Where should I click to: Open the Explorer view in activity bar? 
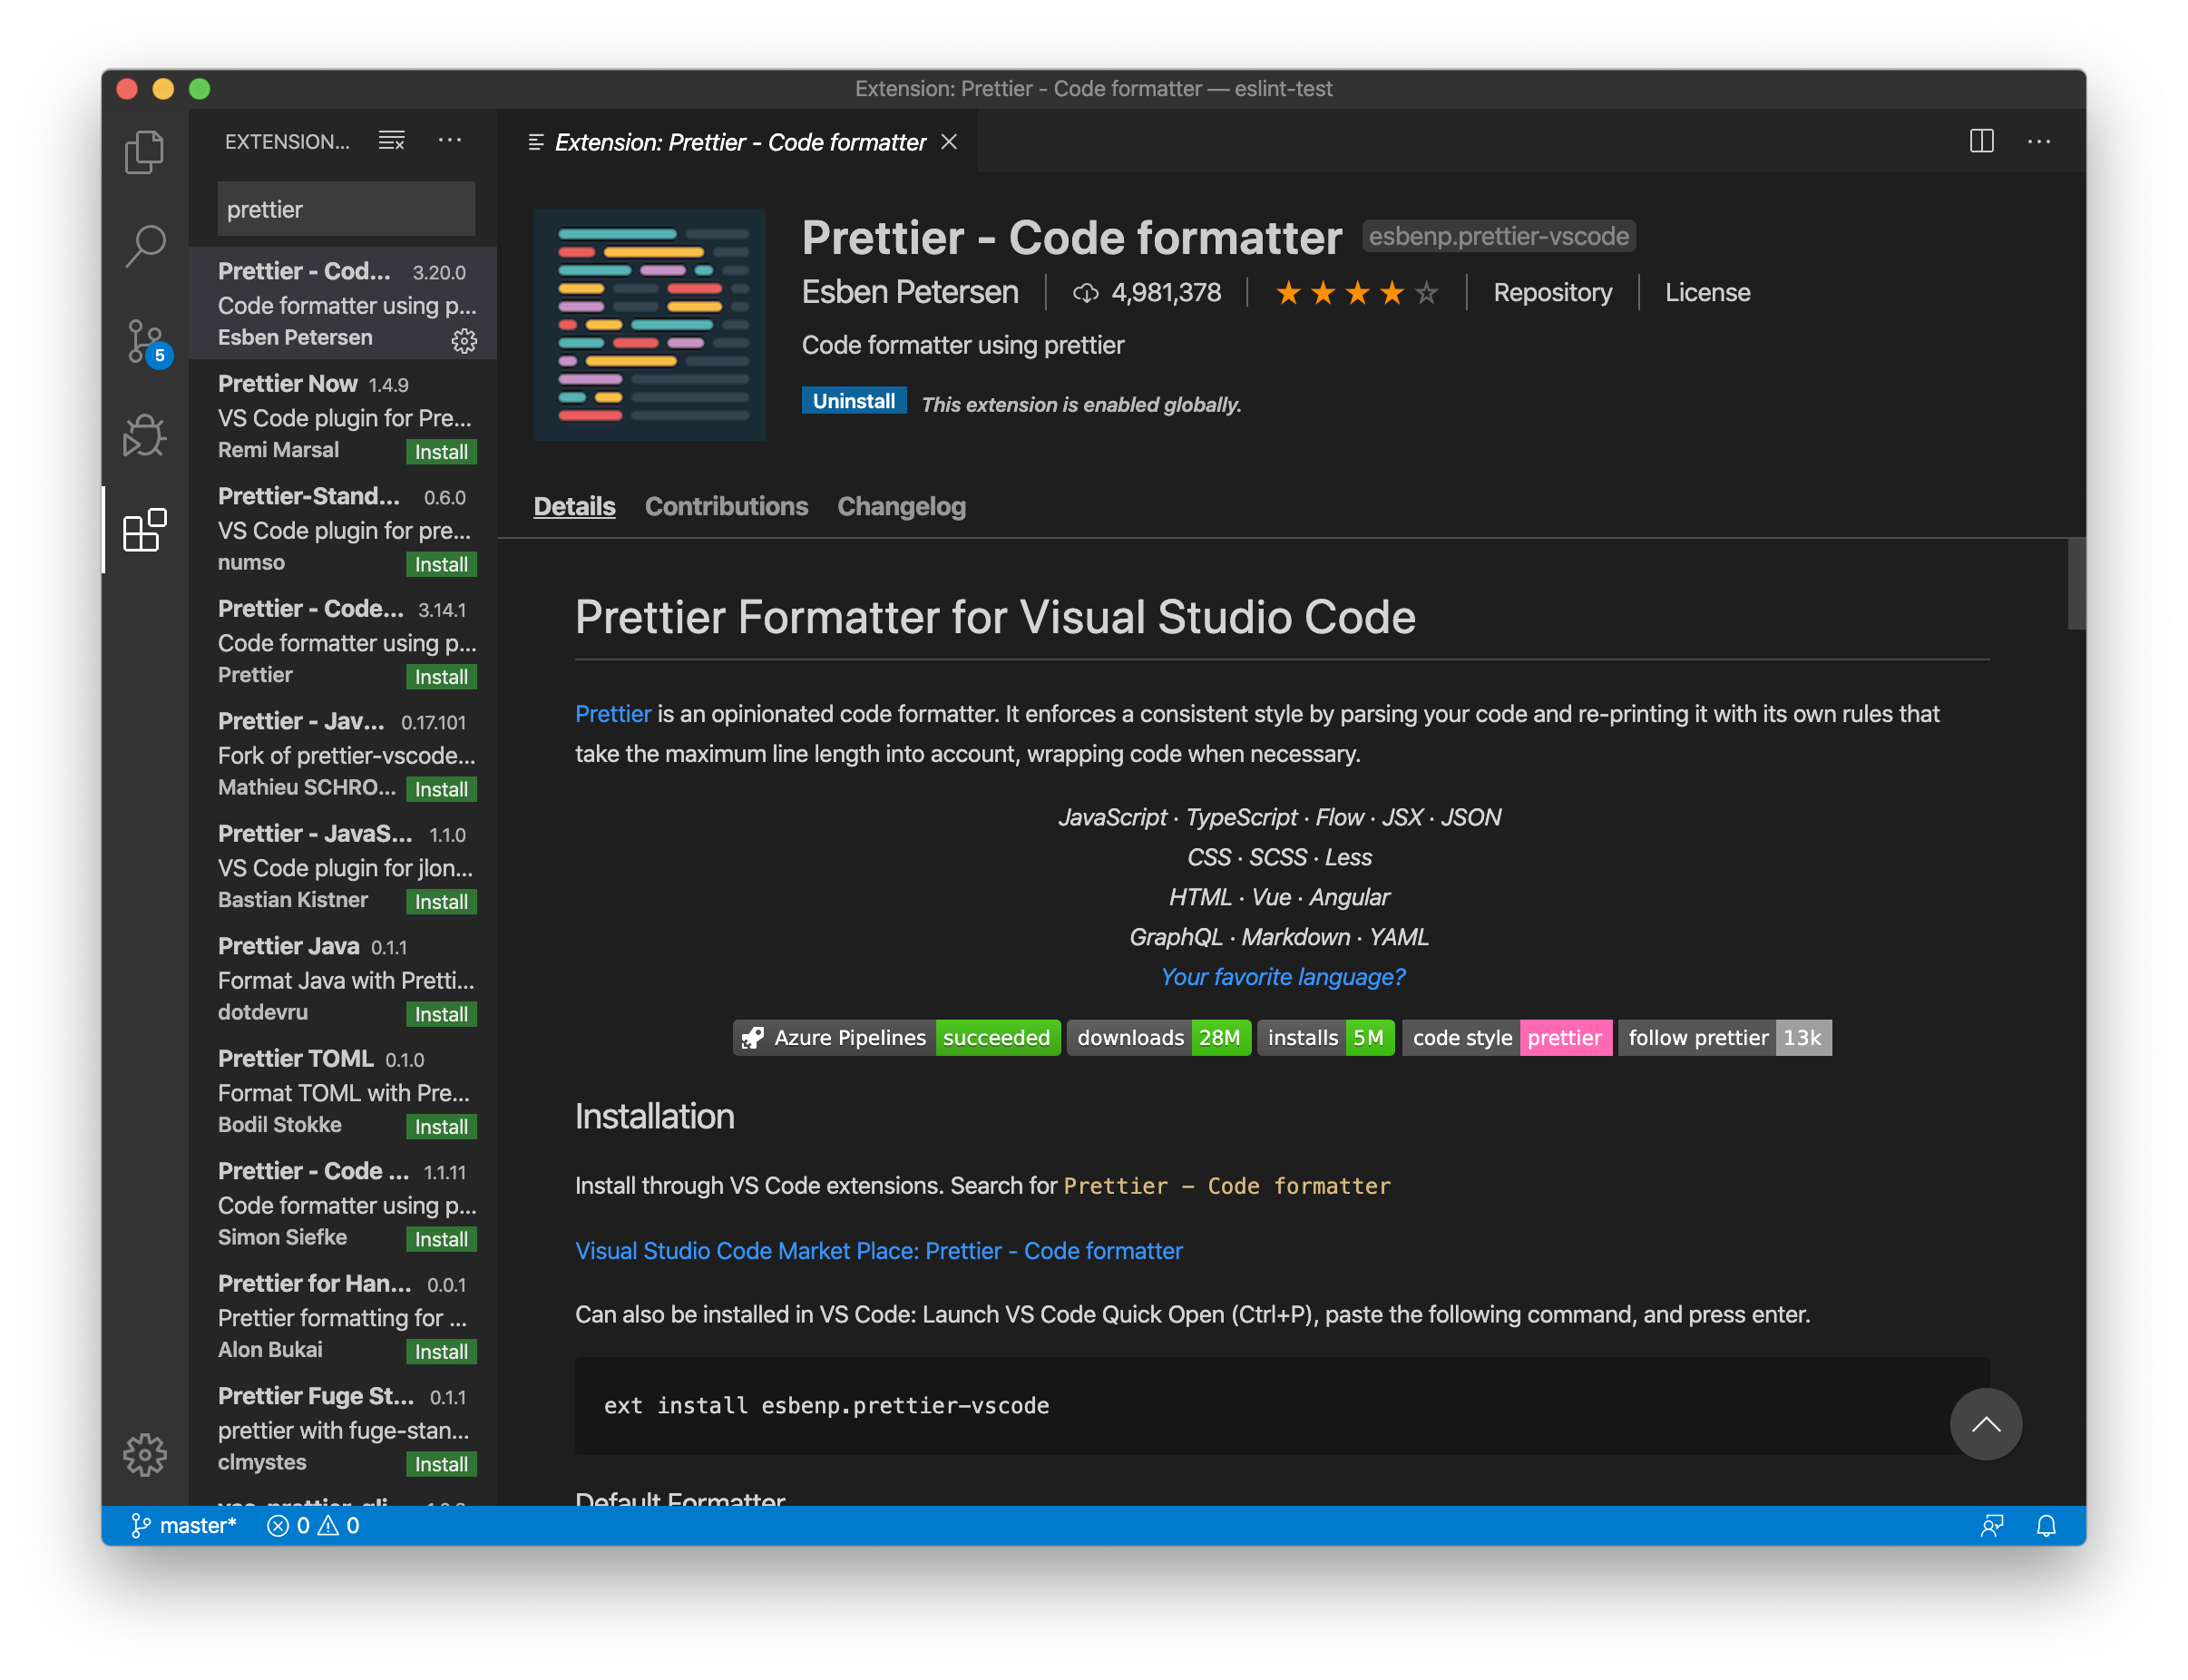[x=144, y=152]
